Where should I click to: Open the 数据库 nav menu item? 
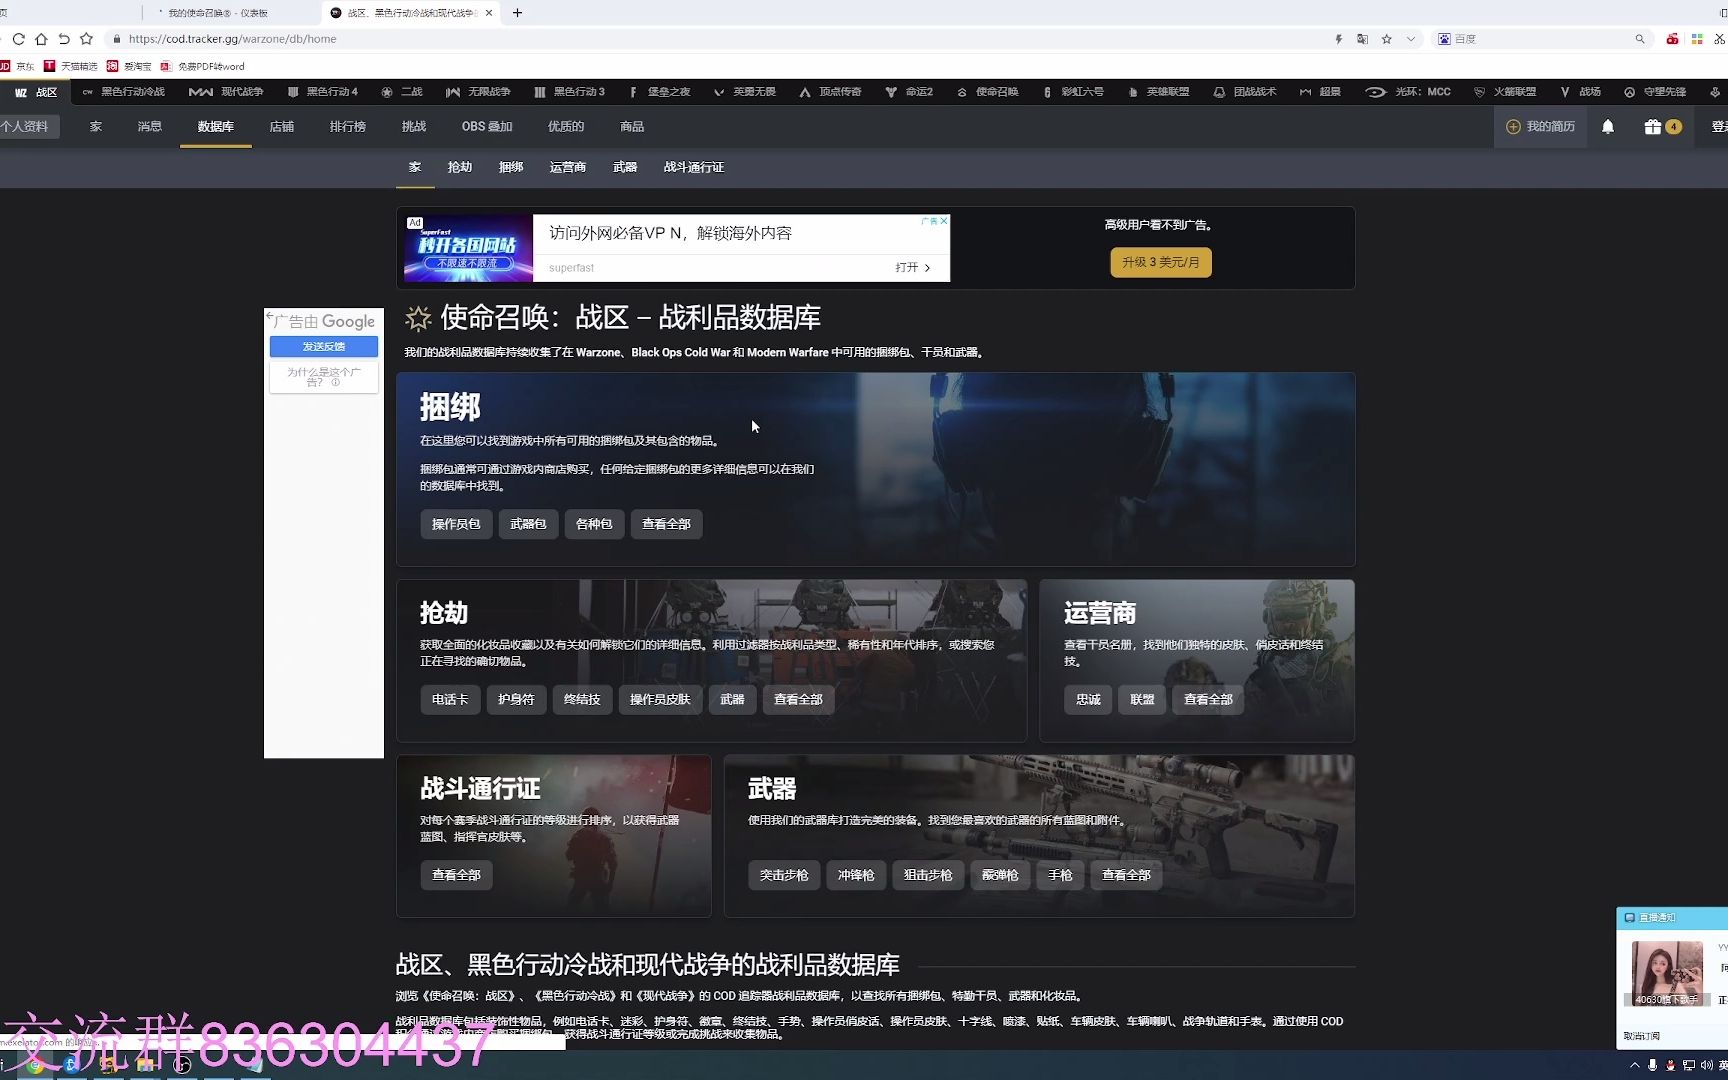point(216,127)
